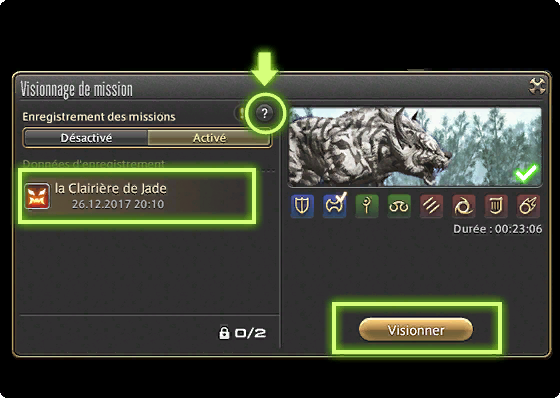Click the red duty icon beside Clairière de Jade
Viewport: 560px width, 400px height.
37,196
